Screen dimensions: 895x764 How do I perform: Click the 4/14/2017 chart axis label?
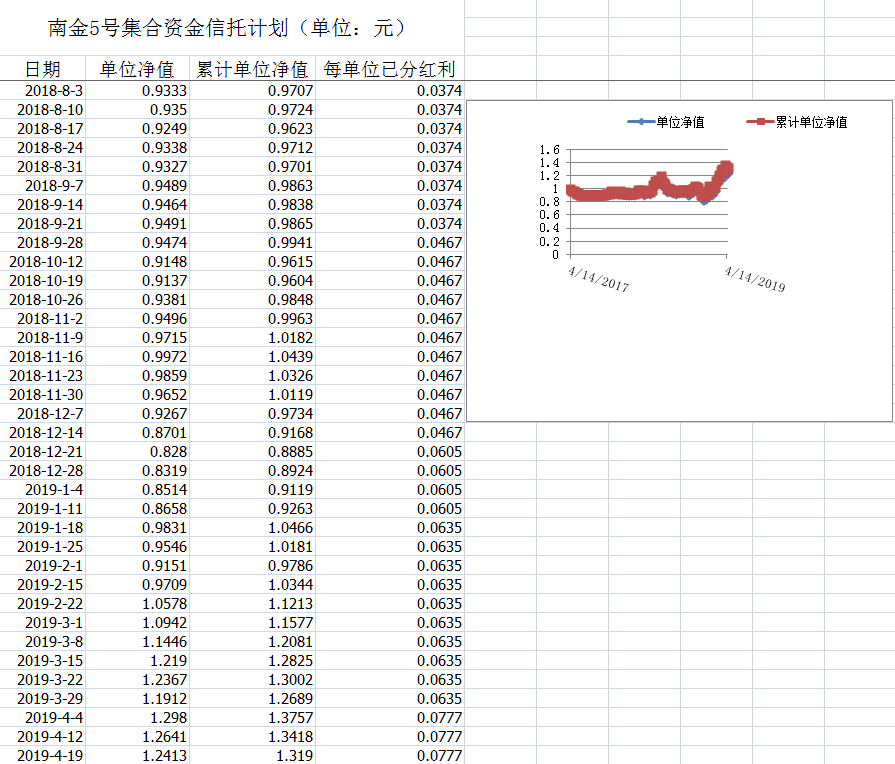598,279
